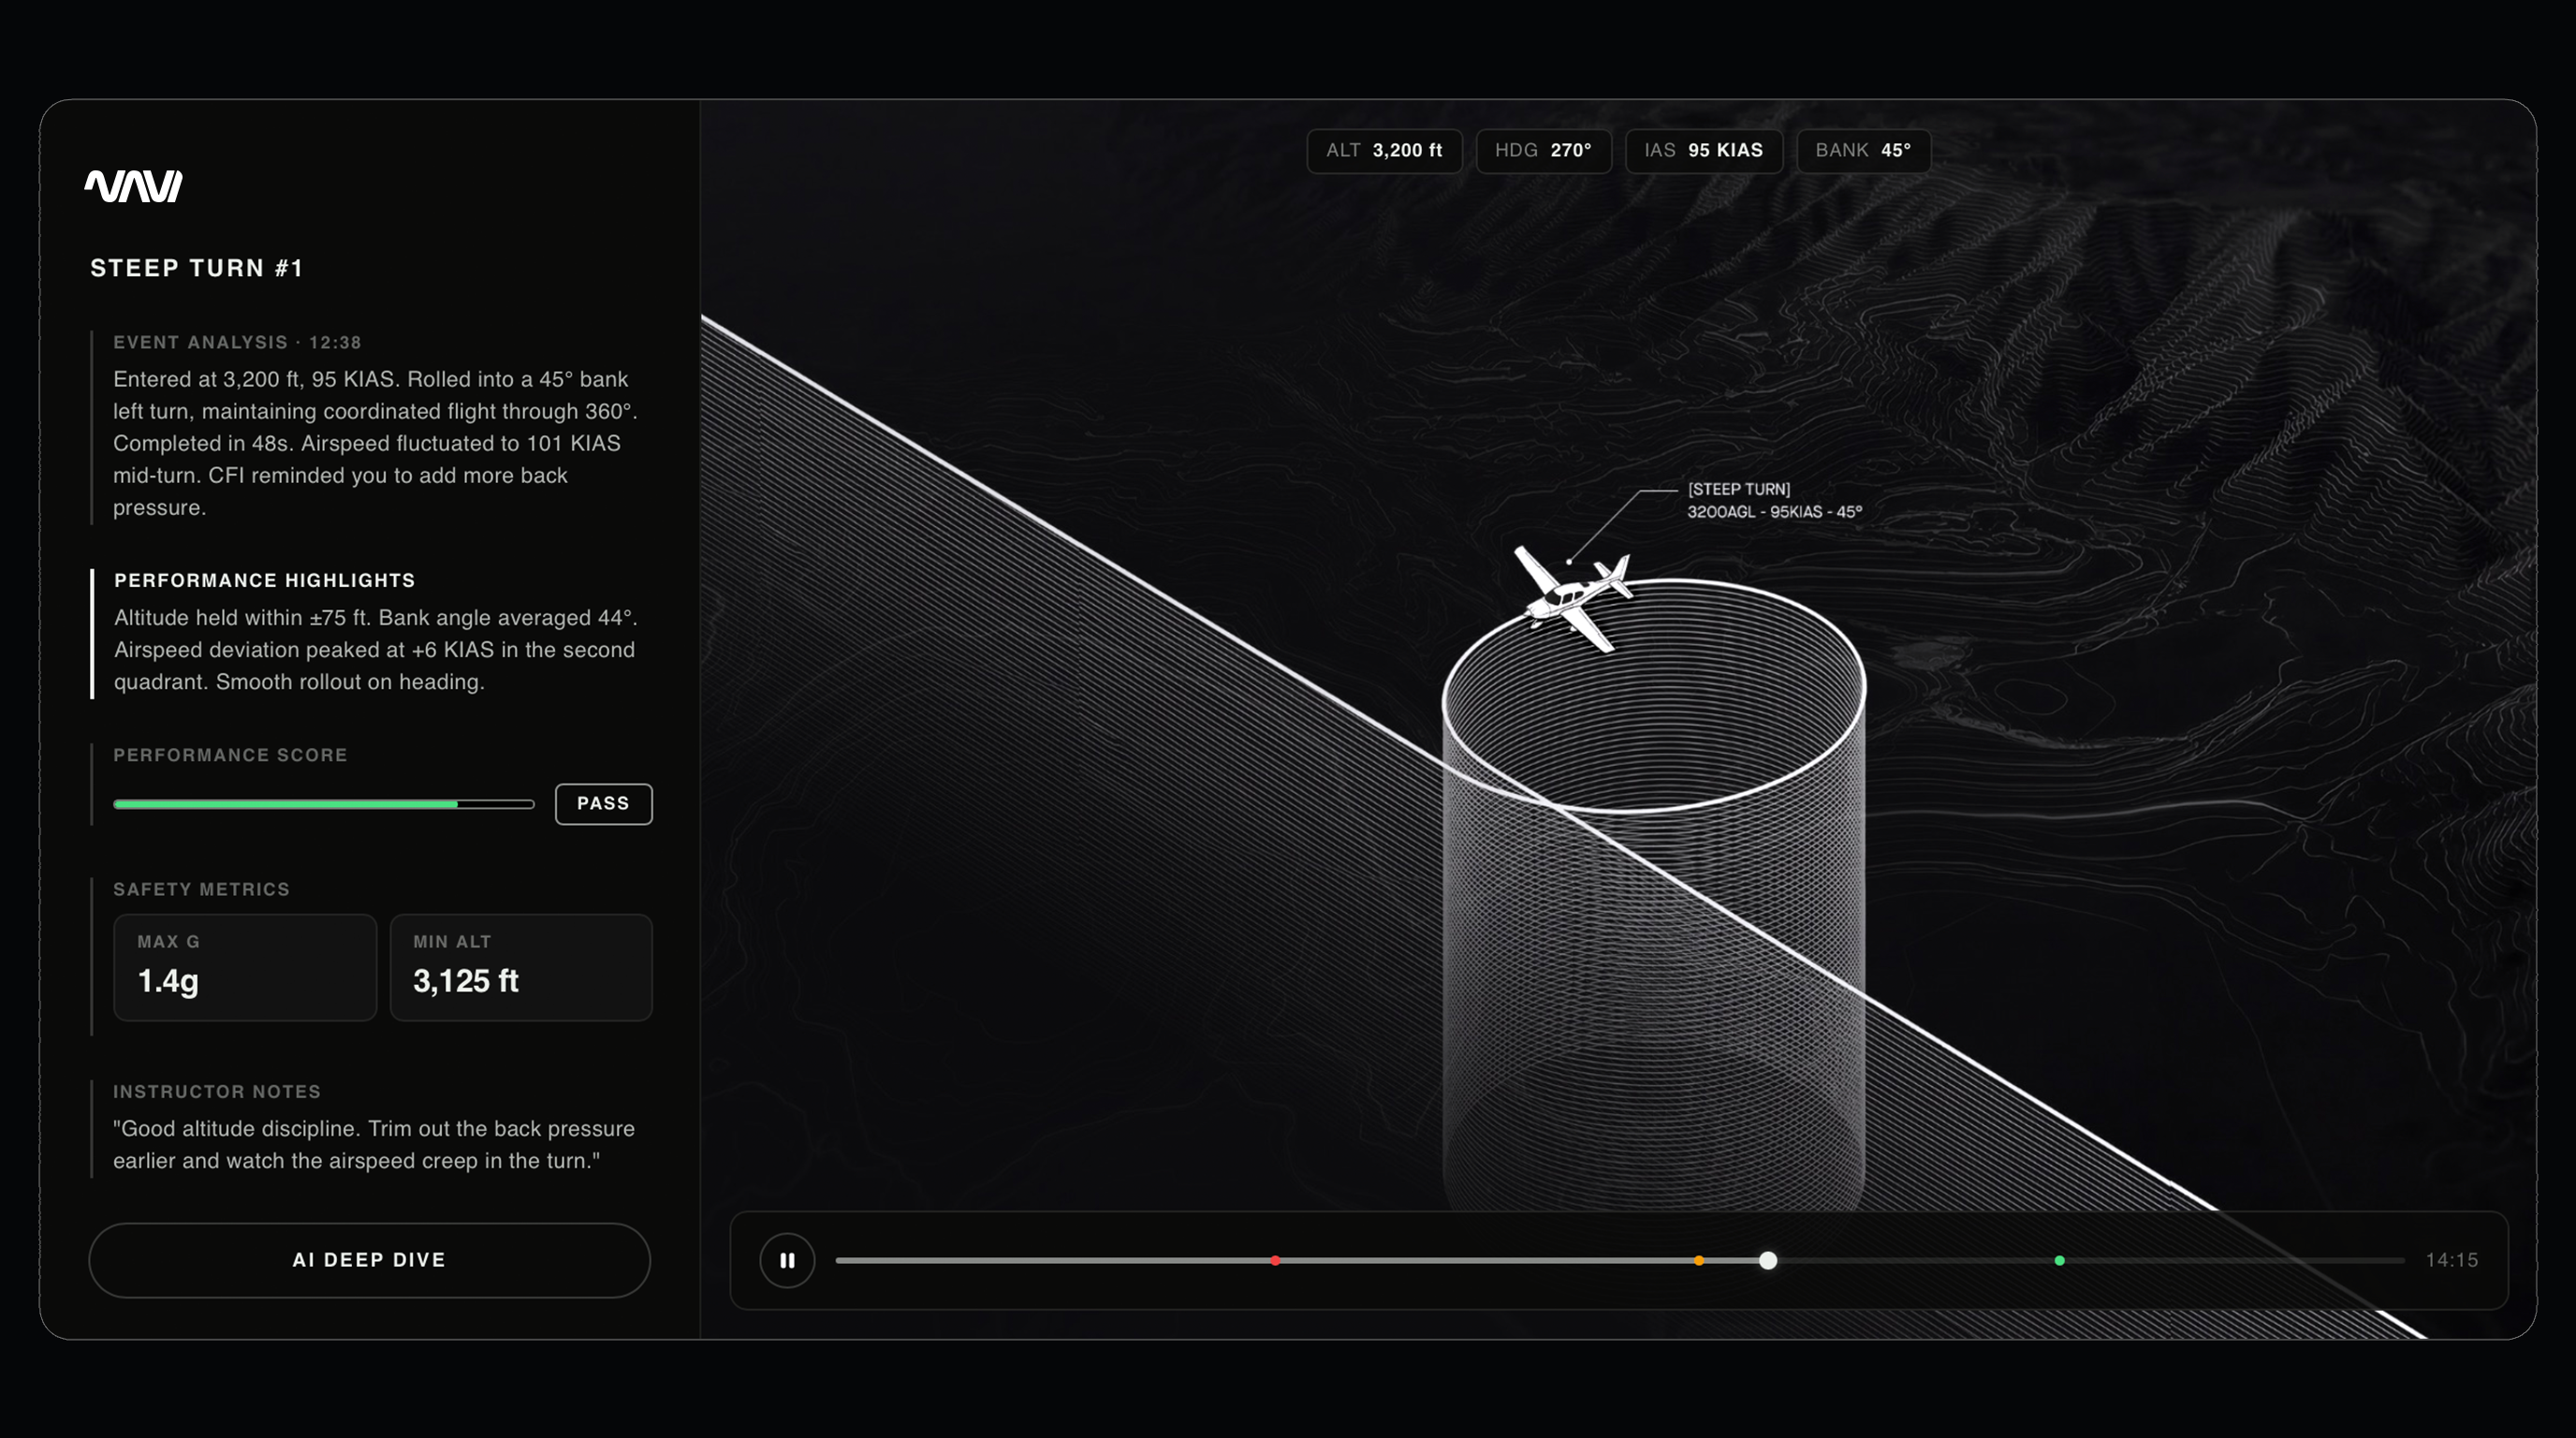Click the PASS badge
The width and height of the screenshot is (2576, 1438).
603,804
